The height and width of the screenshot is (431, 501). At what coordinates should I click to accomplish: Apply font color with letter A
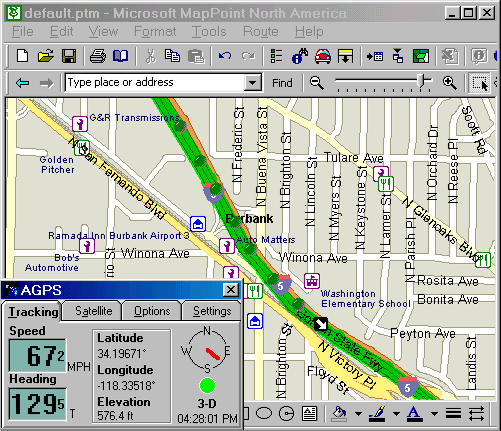pyautogui.click(x=414, y=414)
